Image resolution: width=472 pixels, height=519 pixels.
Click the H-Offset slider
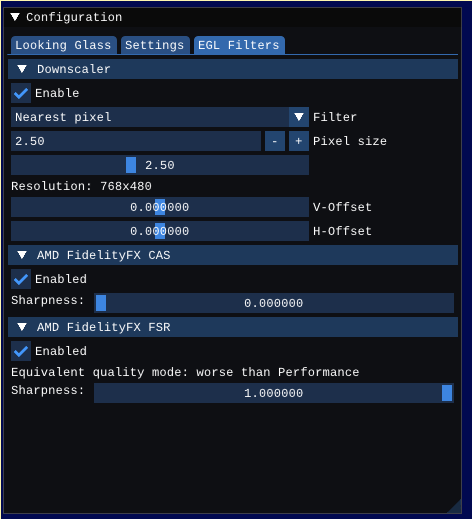tap(160, 231)
